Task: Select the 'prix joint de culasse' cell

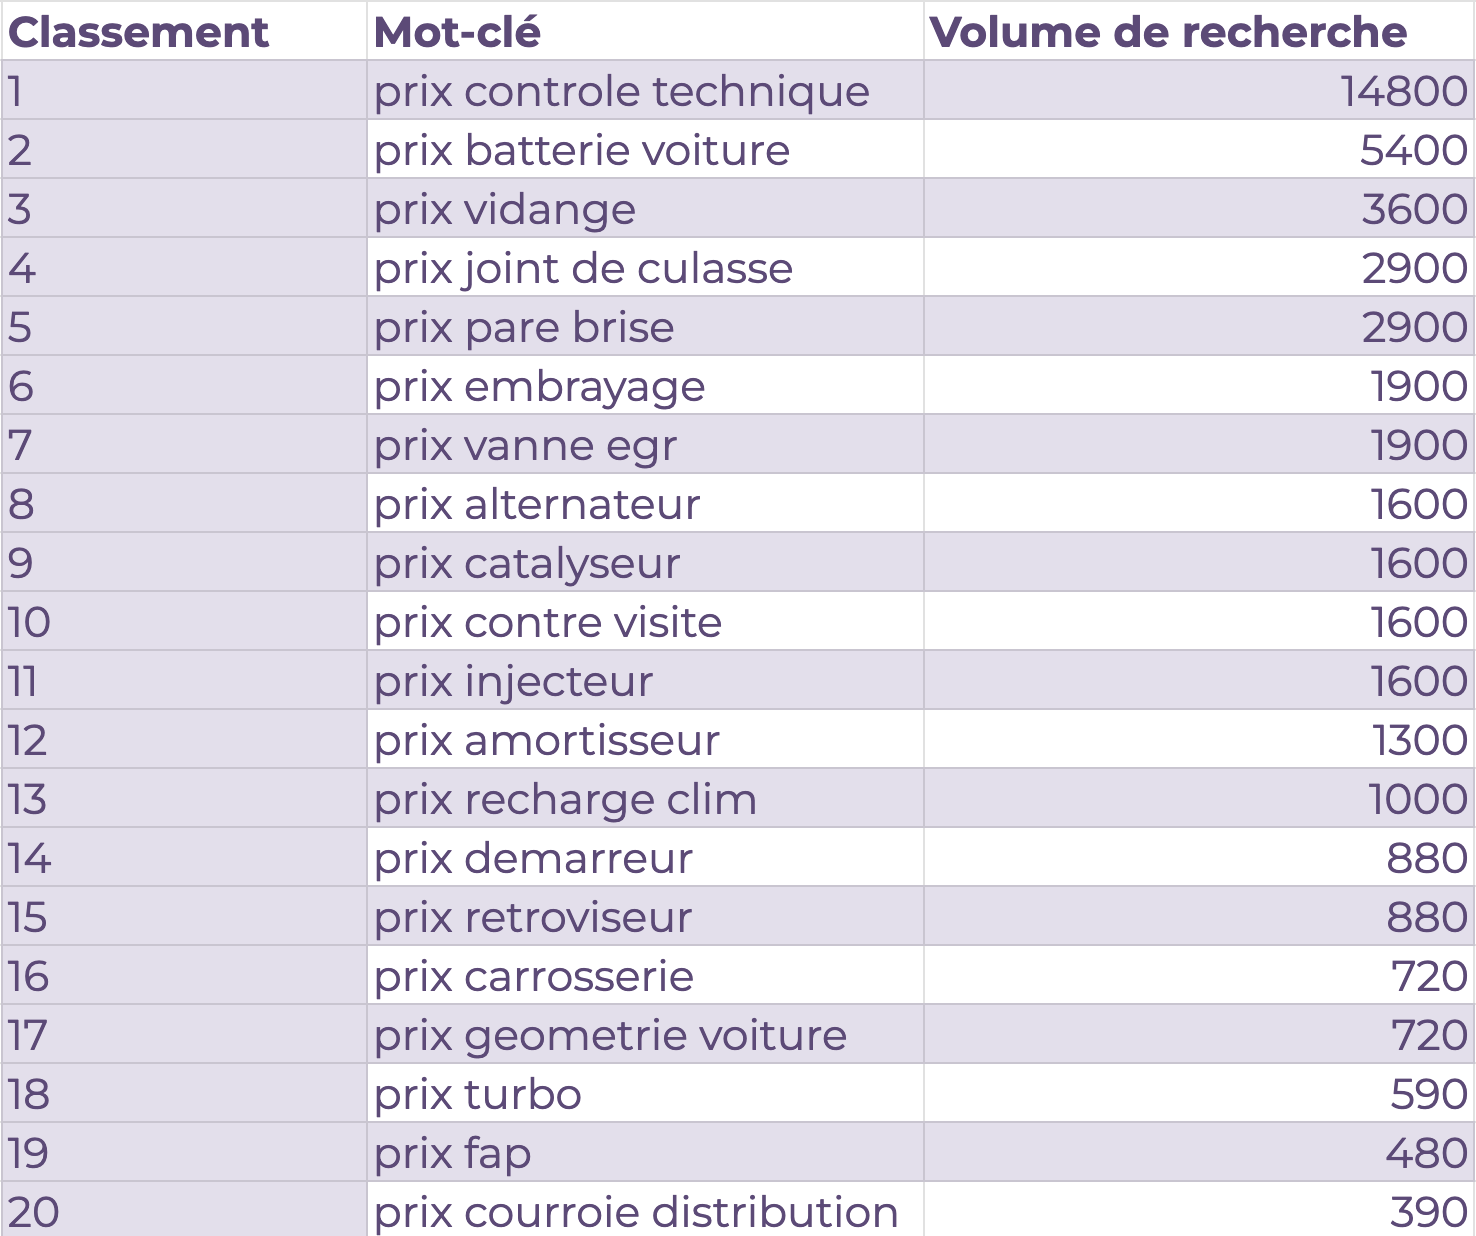Action: click(583, 268)
